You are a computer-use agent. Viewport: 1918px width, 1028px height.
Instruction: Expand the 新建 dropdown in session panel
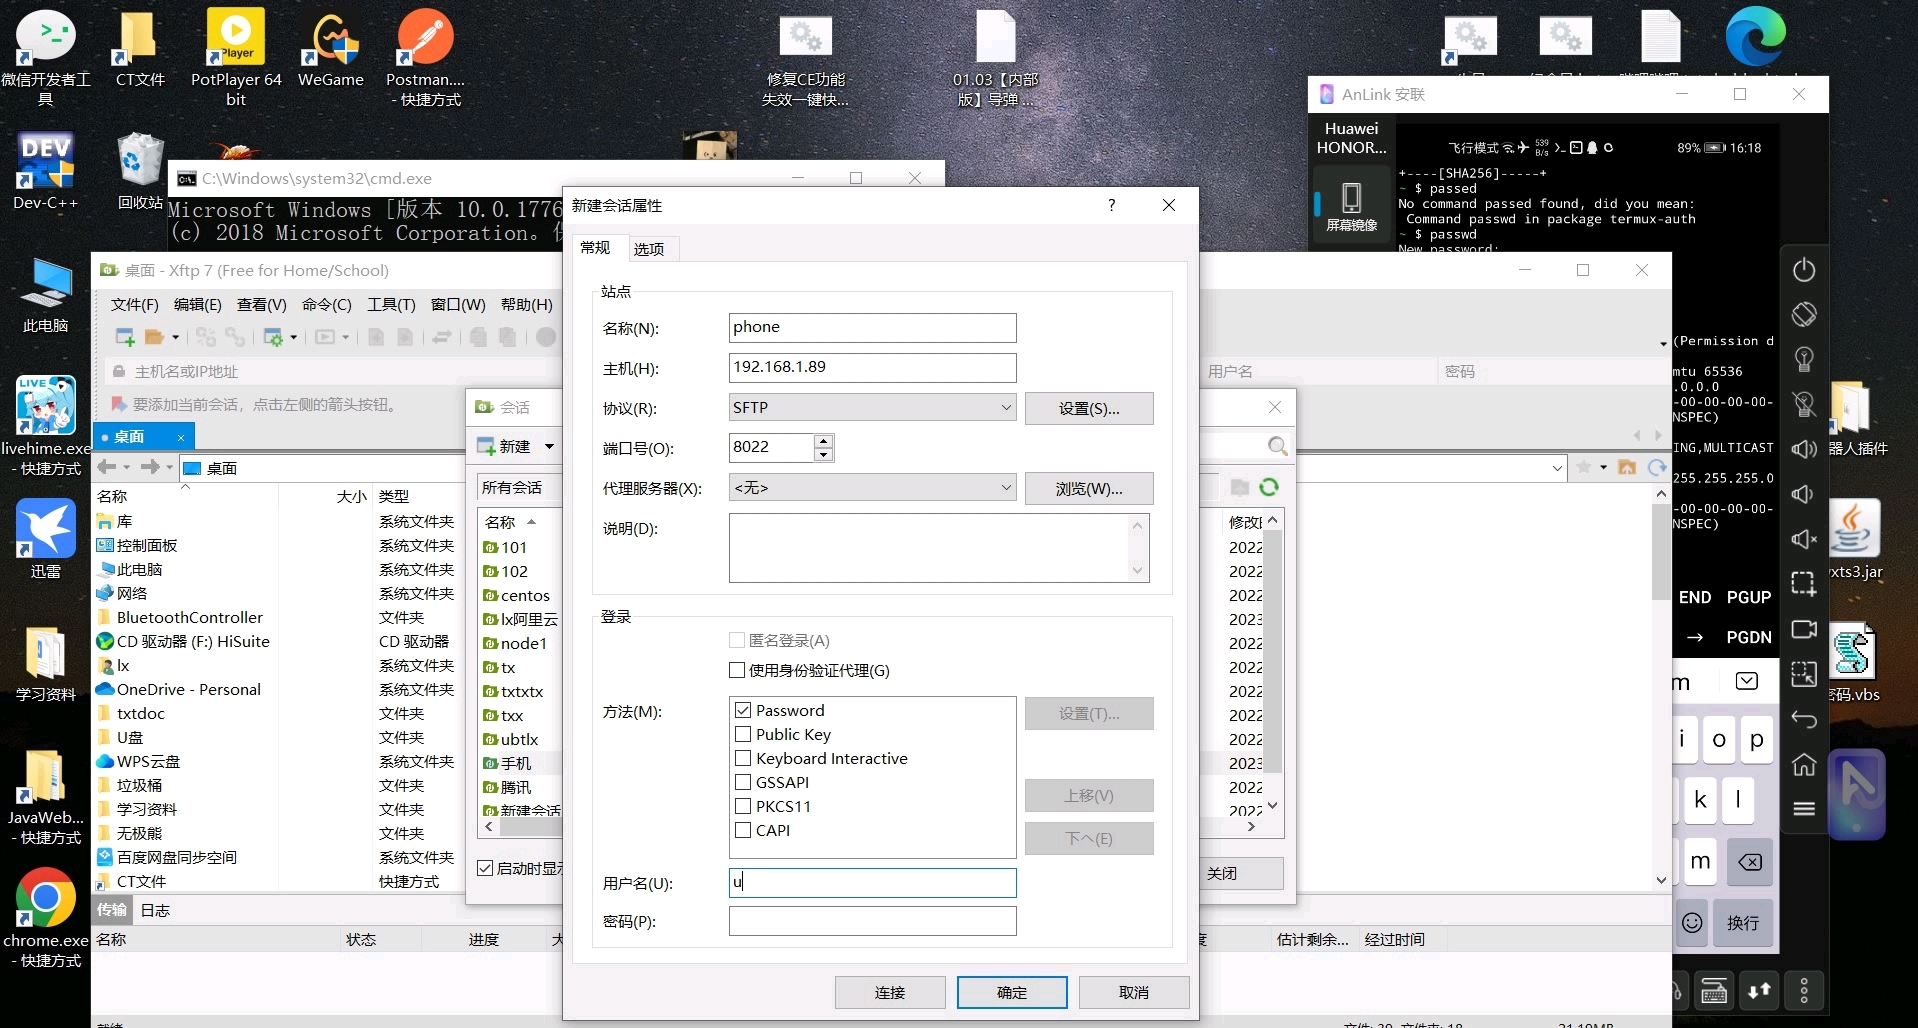point(549,447)
